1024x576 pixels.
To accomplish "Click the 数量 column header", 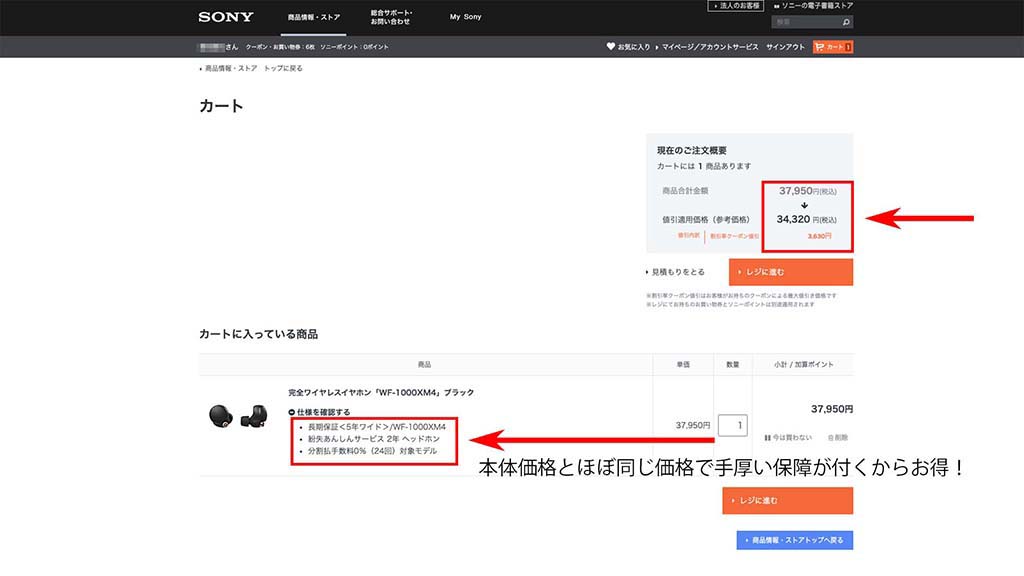I will click(x=733, y=364).
